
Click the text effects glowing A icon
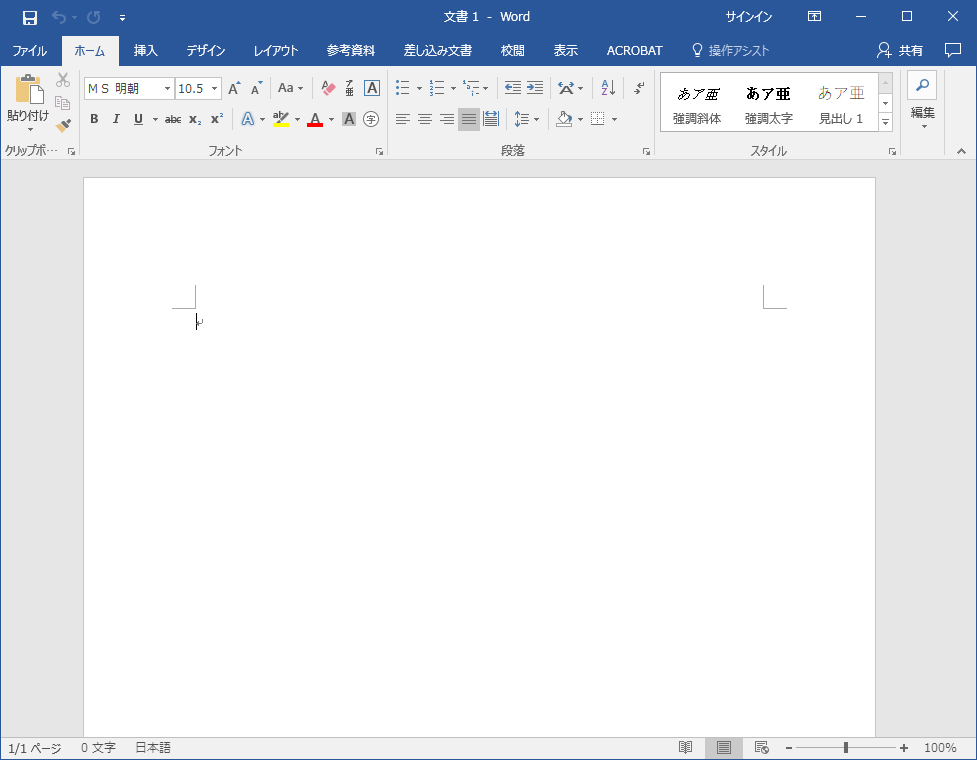(248, 119)
